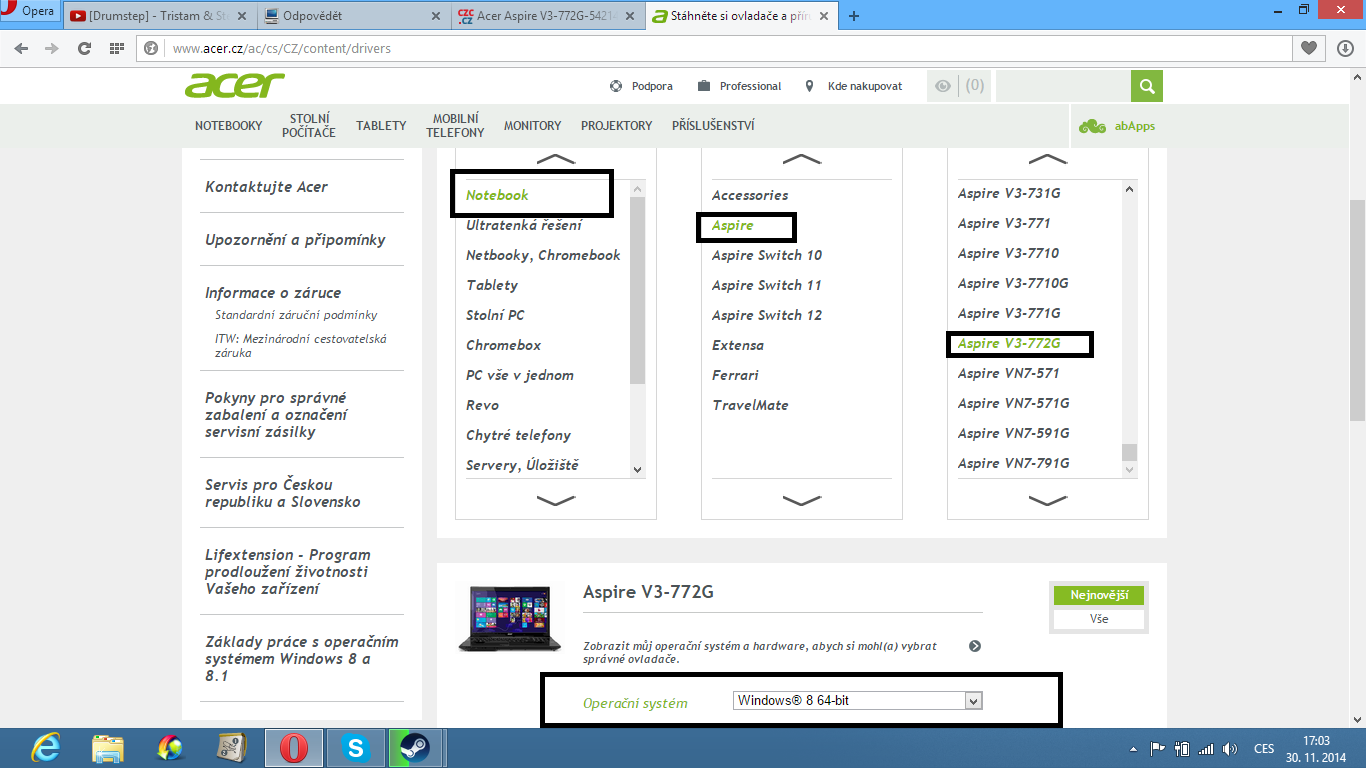Select TravelMate series
1366x768 pixels.
750,405
